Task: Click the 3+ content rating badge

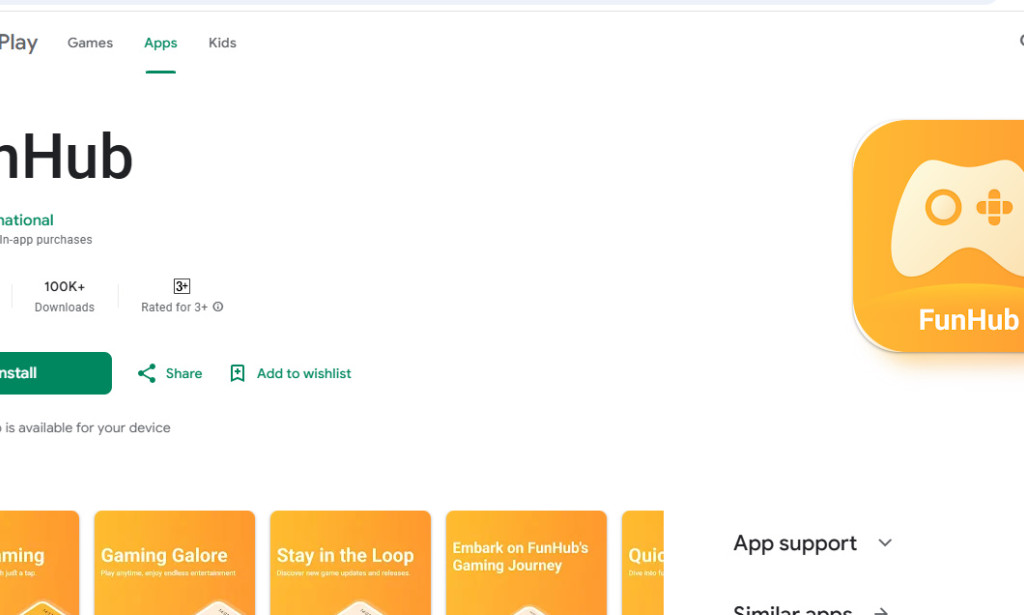Action: pyautogui.click(x=181, y=285)
